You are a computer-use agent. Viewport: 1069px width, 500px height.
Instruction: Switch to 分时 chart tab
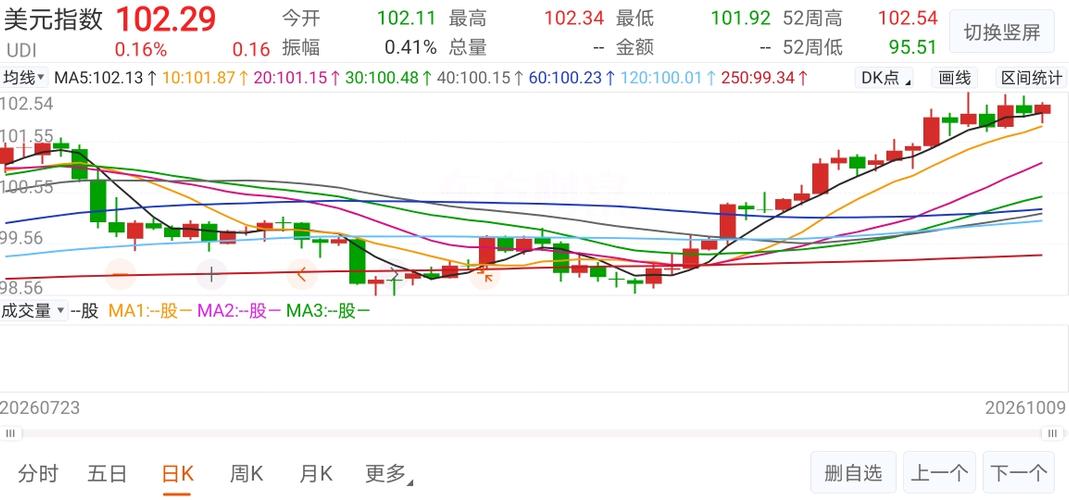(38, 473)
